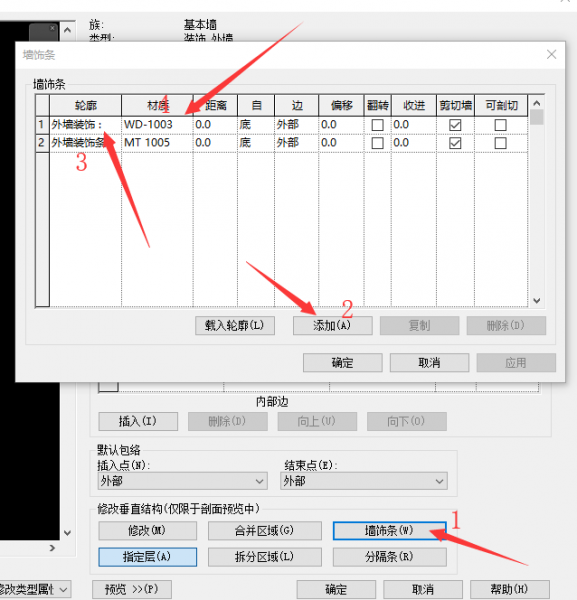Close the 墙饰条 dialog

(x=551, y=55)
